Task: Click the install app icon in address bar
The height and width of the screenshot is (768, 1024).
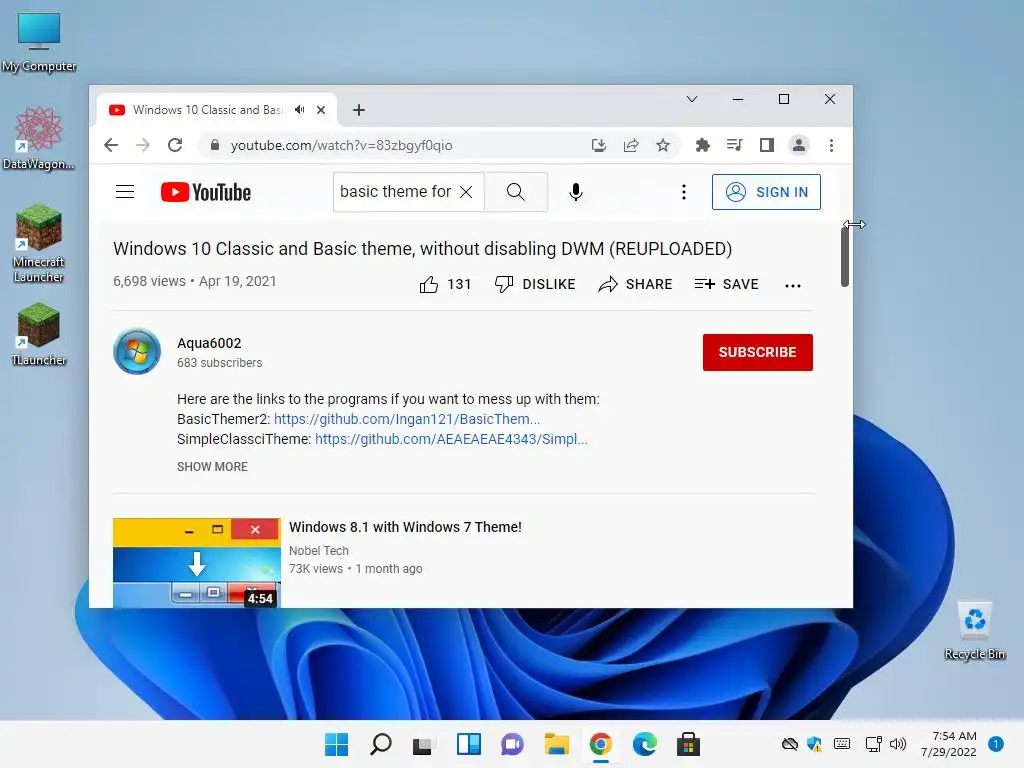Action: tap(599, 145)
